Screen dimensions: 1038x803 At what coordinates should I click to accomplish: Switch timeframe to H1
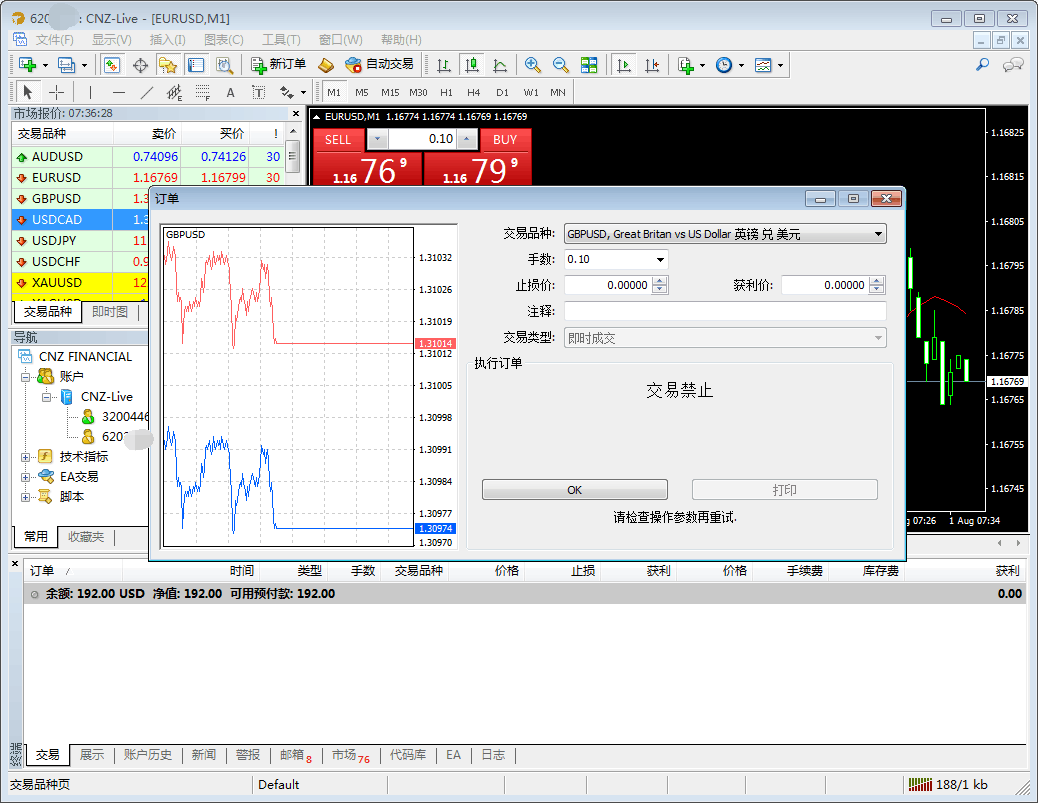point(446,92)
